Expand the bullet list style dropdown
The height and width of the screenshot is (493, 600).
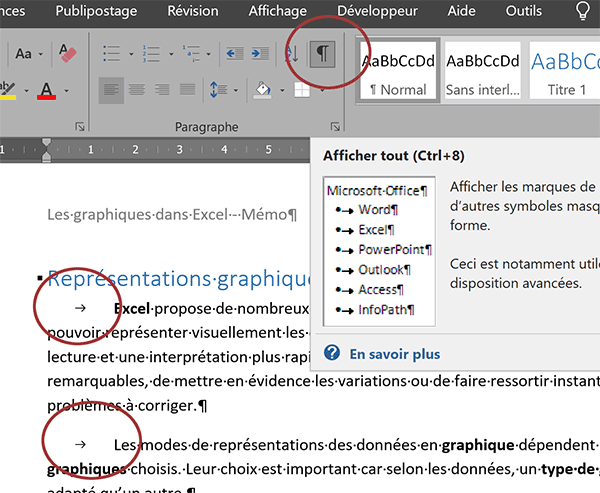click(x=131, y=54)
